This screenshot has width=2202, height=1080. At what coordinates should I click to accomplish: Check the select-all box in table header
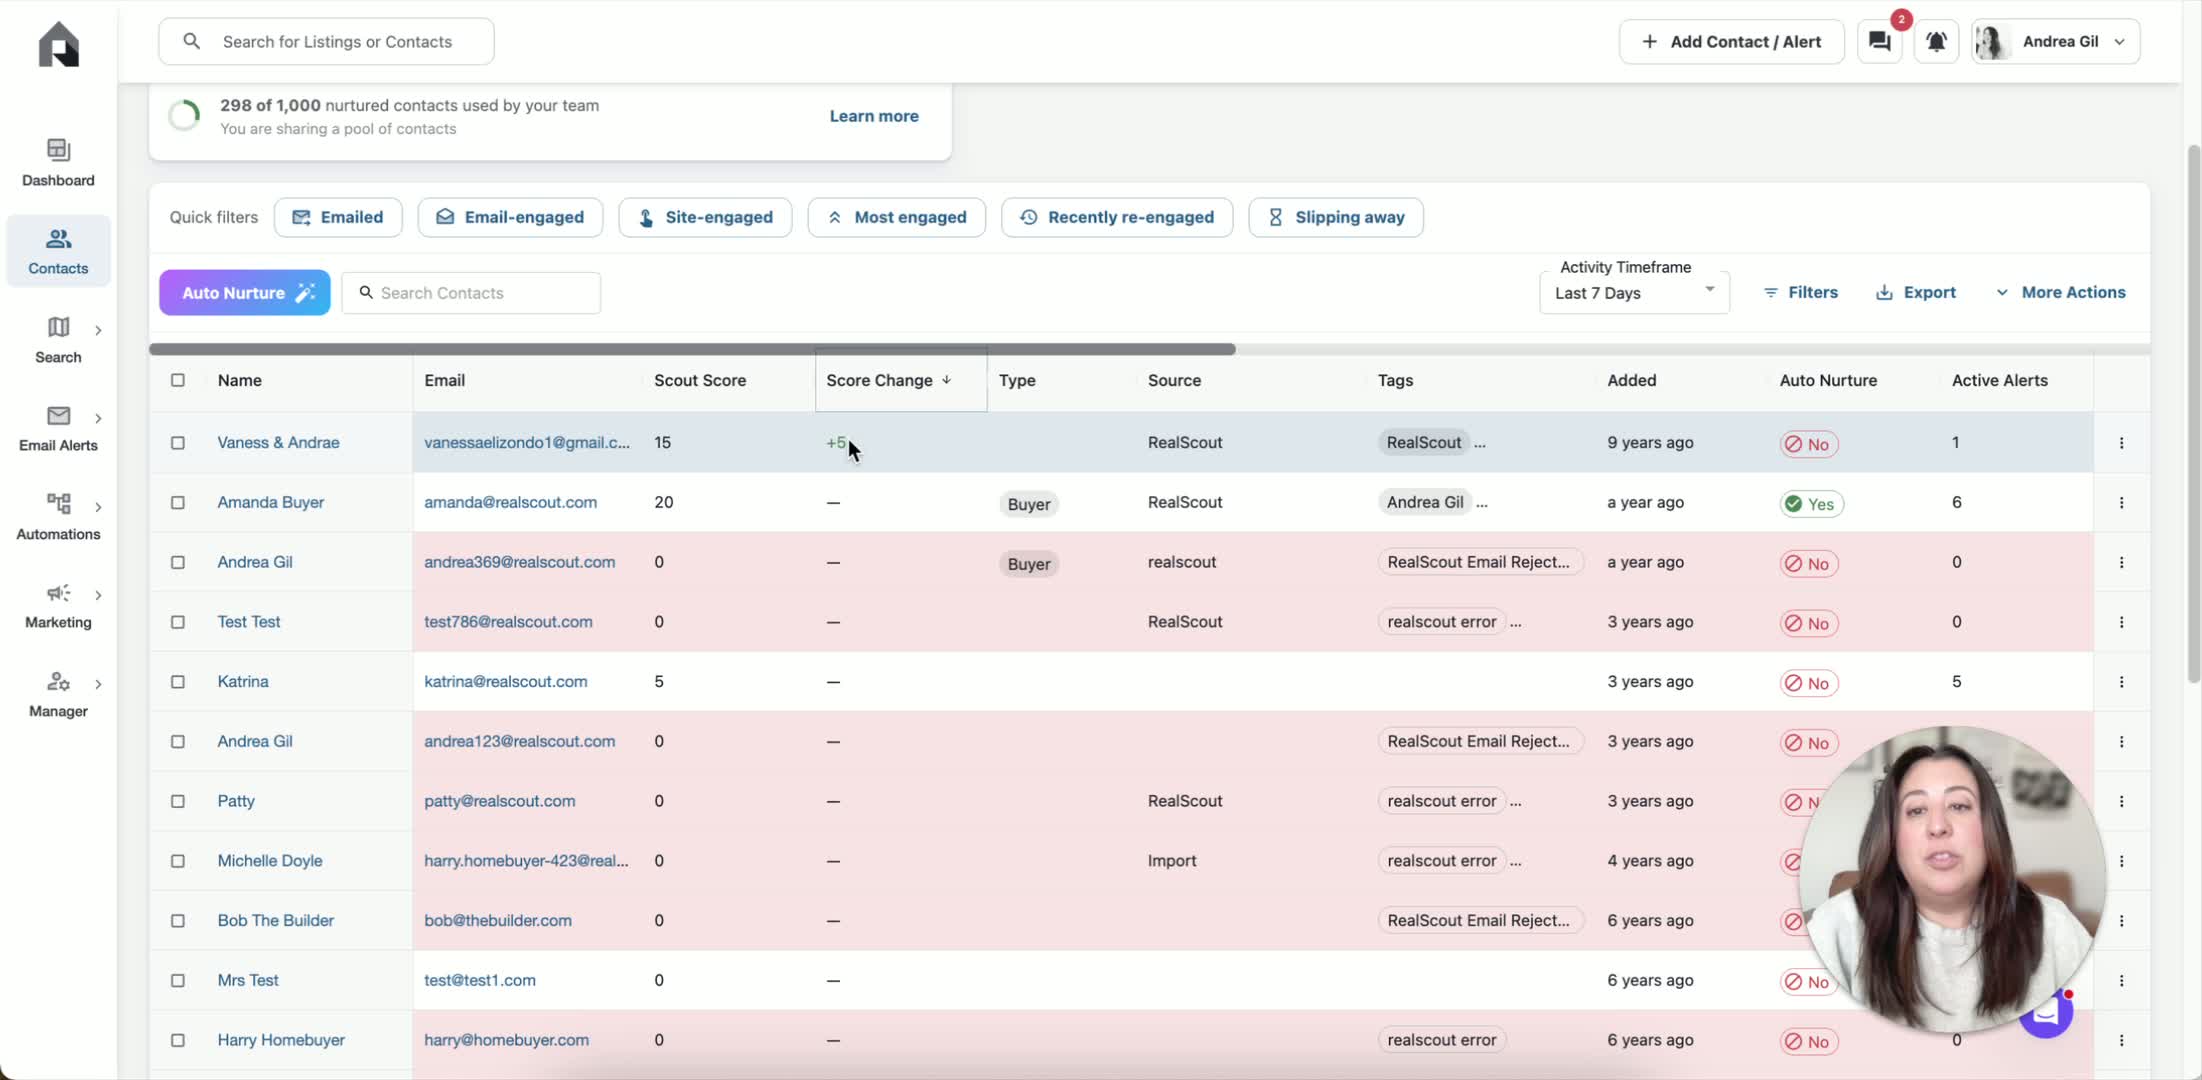[x=178, y=380]
